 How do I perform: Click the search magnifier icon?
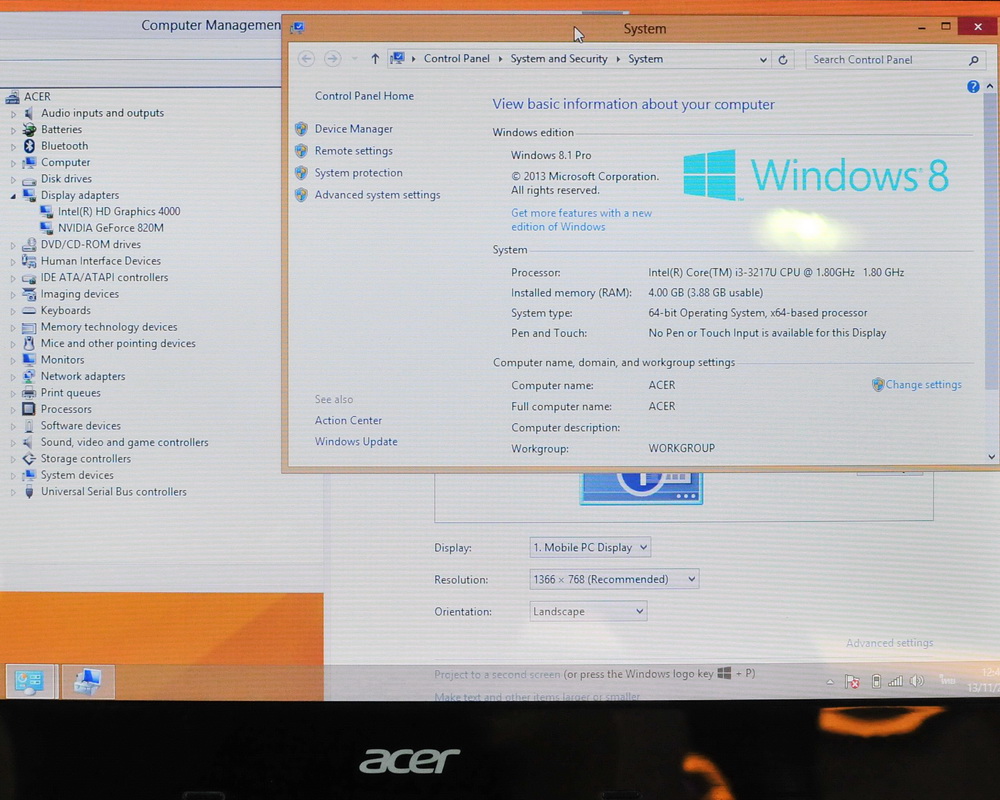[x=973, y=60]
